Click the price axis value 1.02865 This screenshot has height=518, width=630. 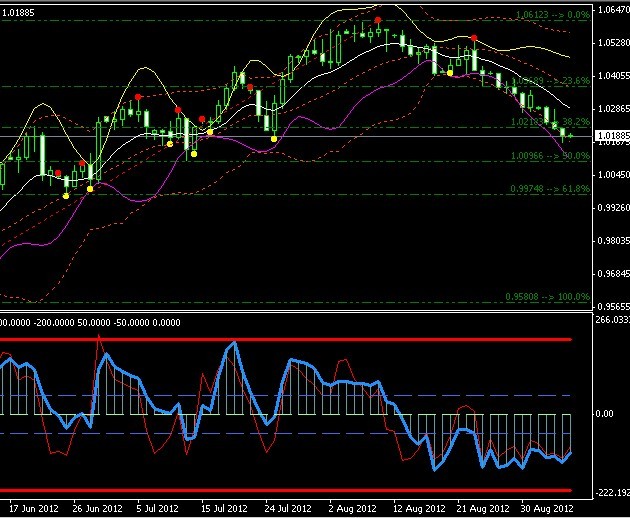point(614,109)
